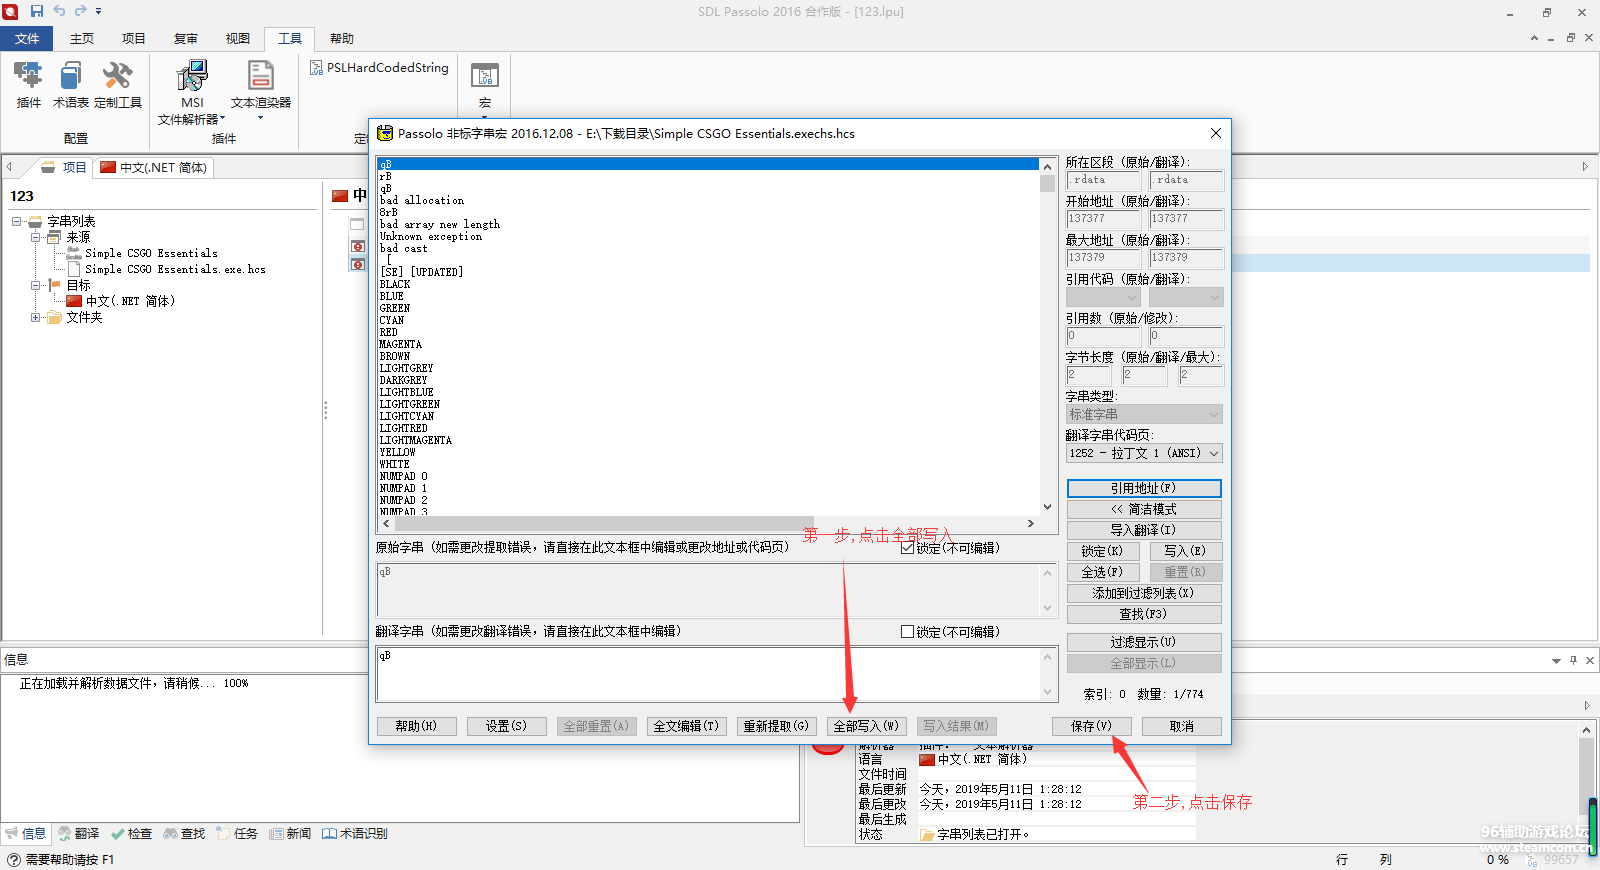Collapse the 来源 tree node
The width and height of the screenshot is (1600, 870).
pos(36,238)
